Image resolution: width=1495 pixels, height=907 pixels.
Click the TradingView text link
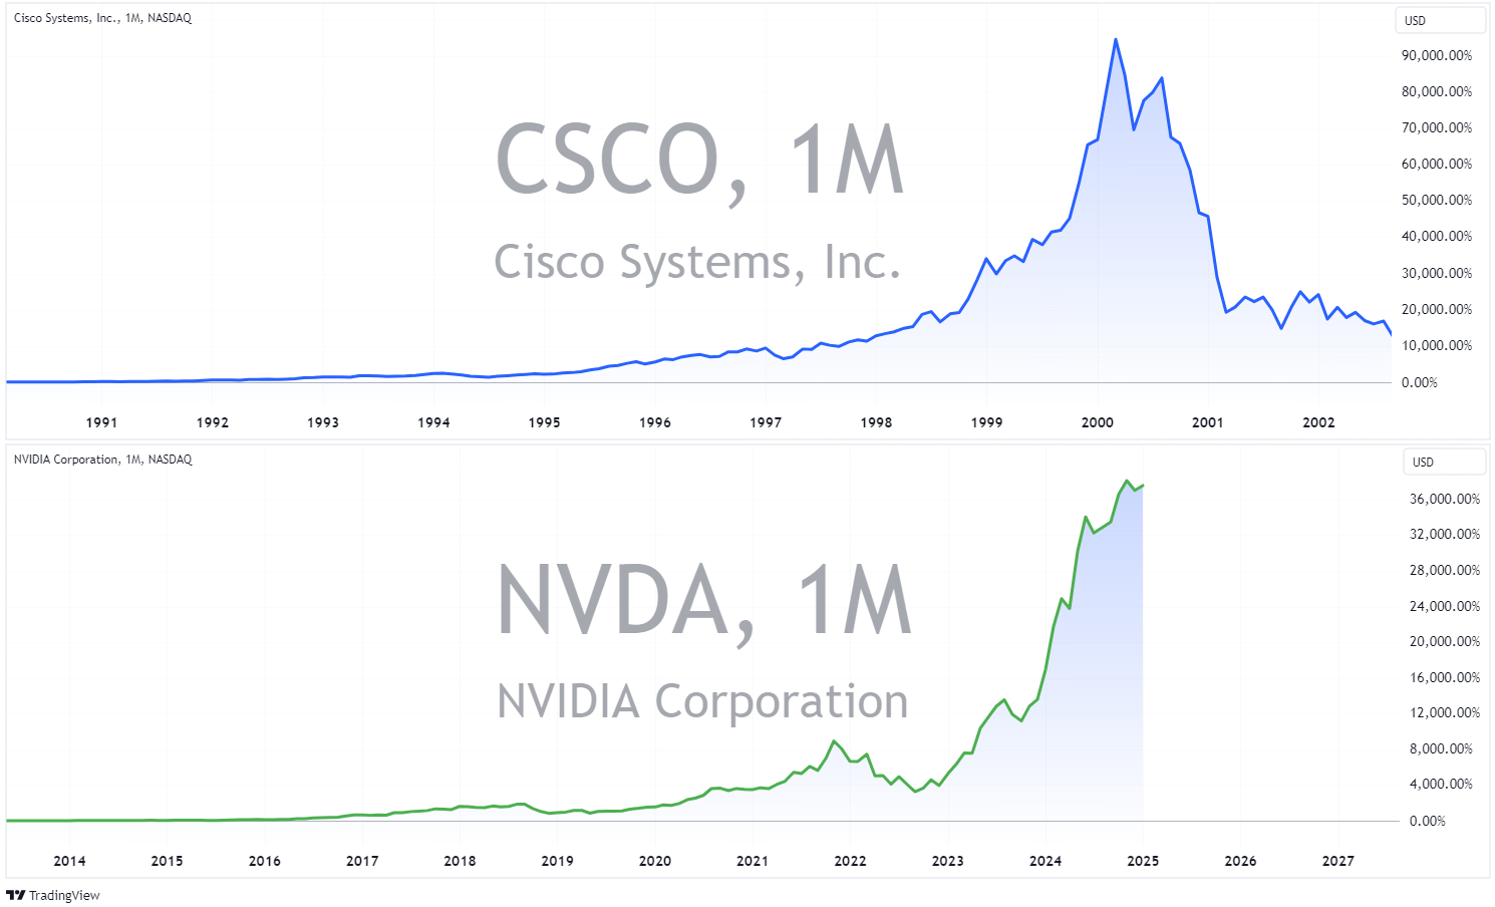click(x=64, y=895)
